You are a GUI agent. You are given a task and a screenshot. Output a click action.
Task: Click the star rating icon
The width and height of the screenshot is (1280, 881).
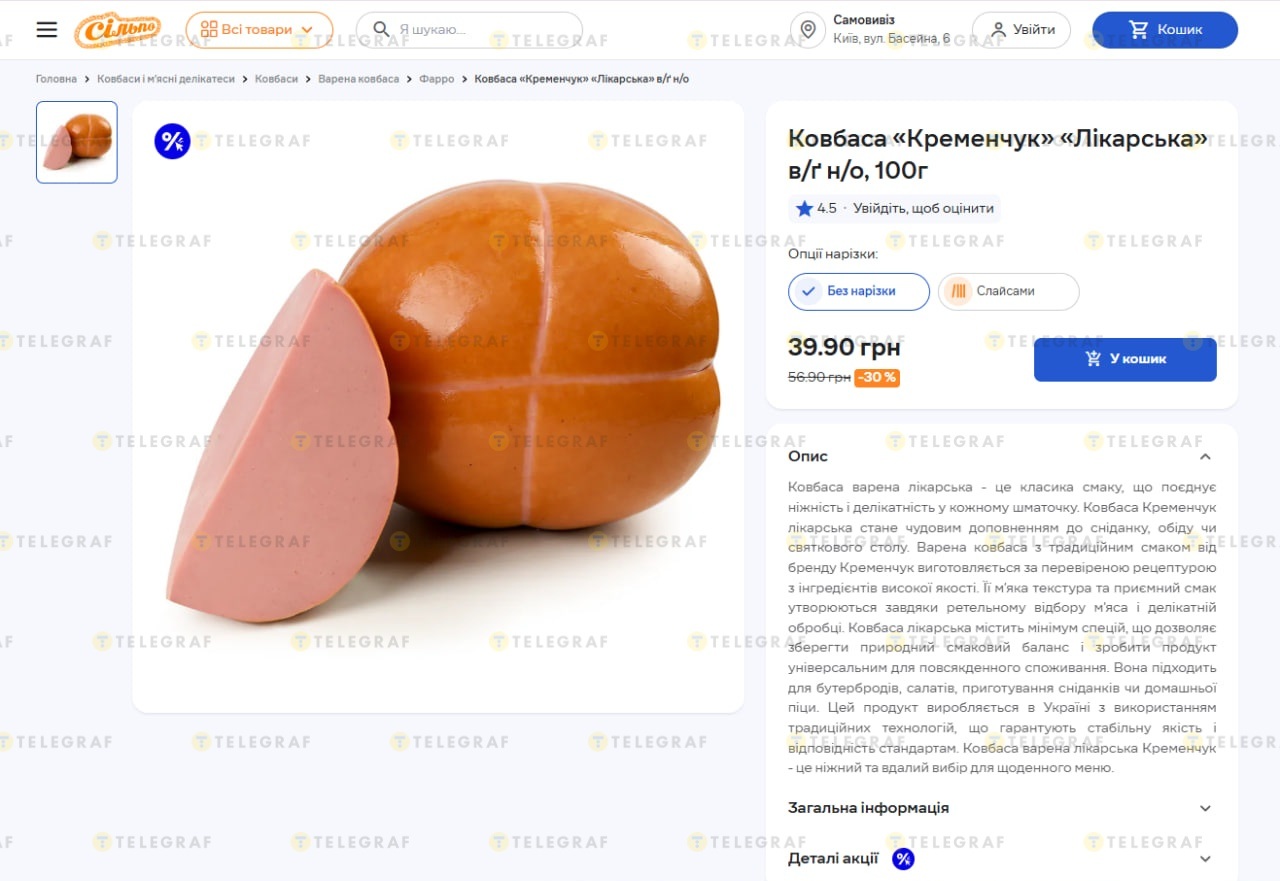(804, 208)
